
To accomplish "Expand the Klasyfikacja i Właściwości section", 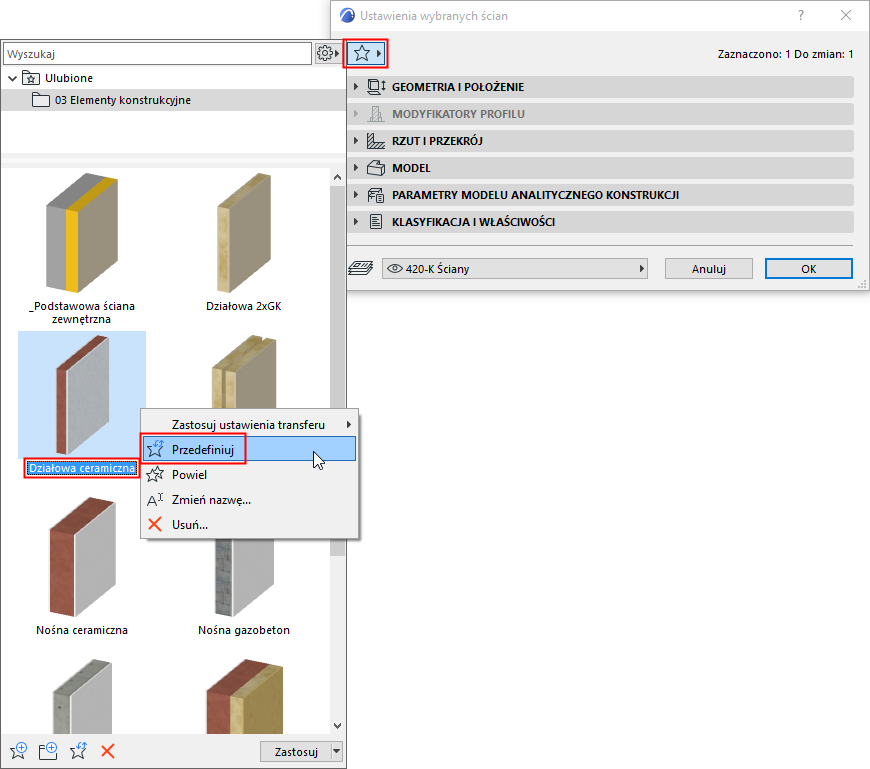I will 357,222.
